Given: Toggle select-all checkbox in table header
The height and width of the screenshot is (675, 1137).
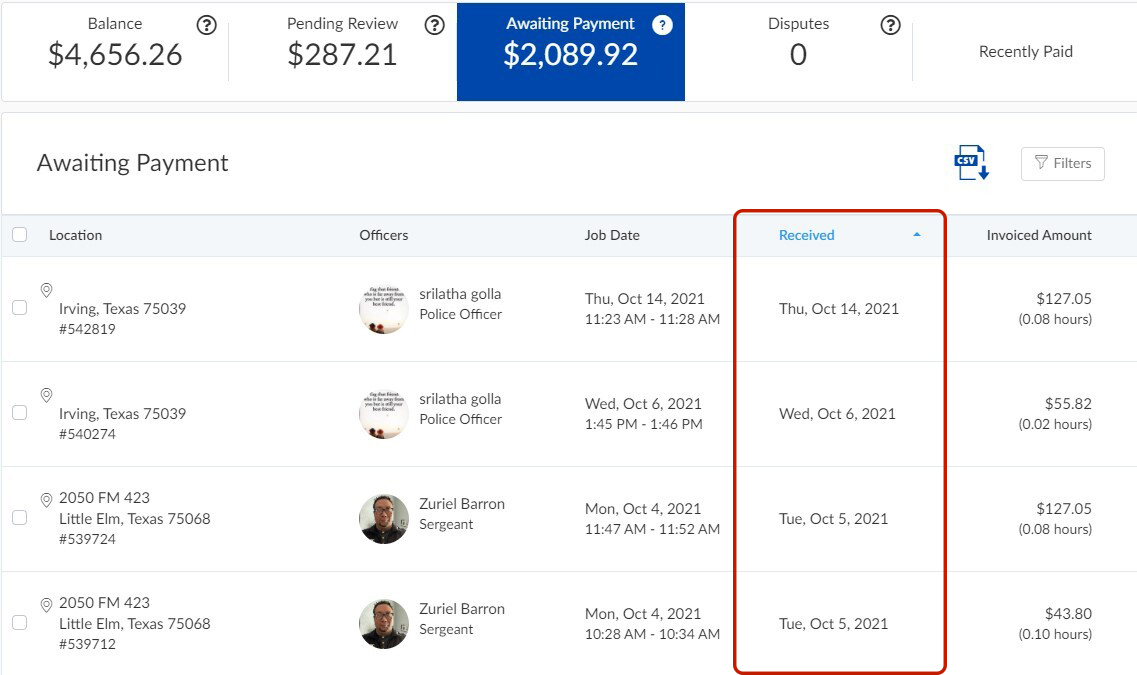Looking at the screenshot, I should click(x=20, y=234).
